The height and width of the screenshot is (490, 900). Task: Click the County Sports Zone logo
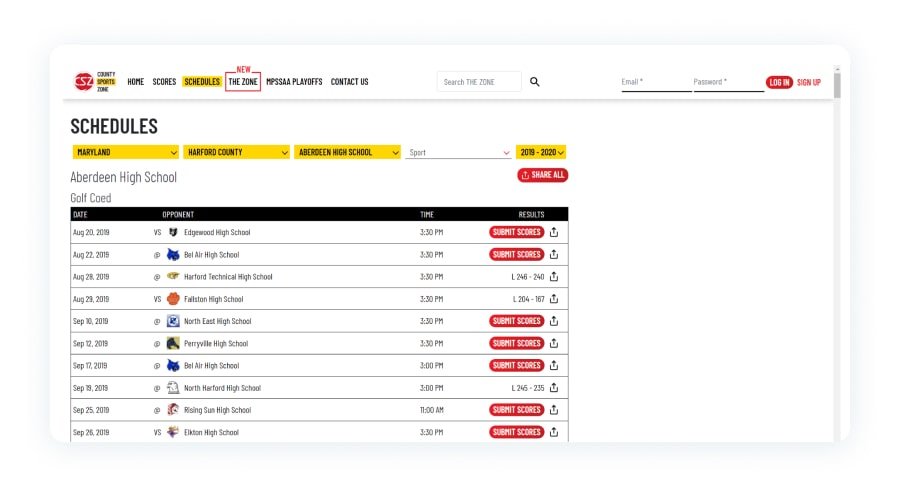tap(95, 82)
